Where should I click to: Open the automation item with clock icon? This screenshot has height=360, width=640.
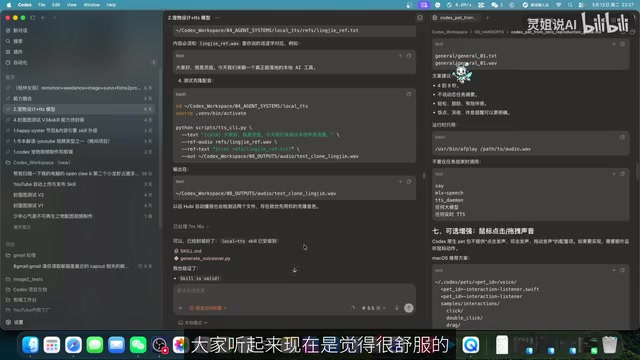coord(17,62)
